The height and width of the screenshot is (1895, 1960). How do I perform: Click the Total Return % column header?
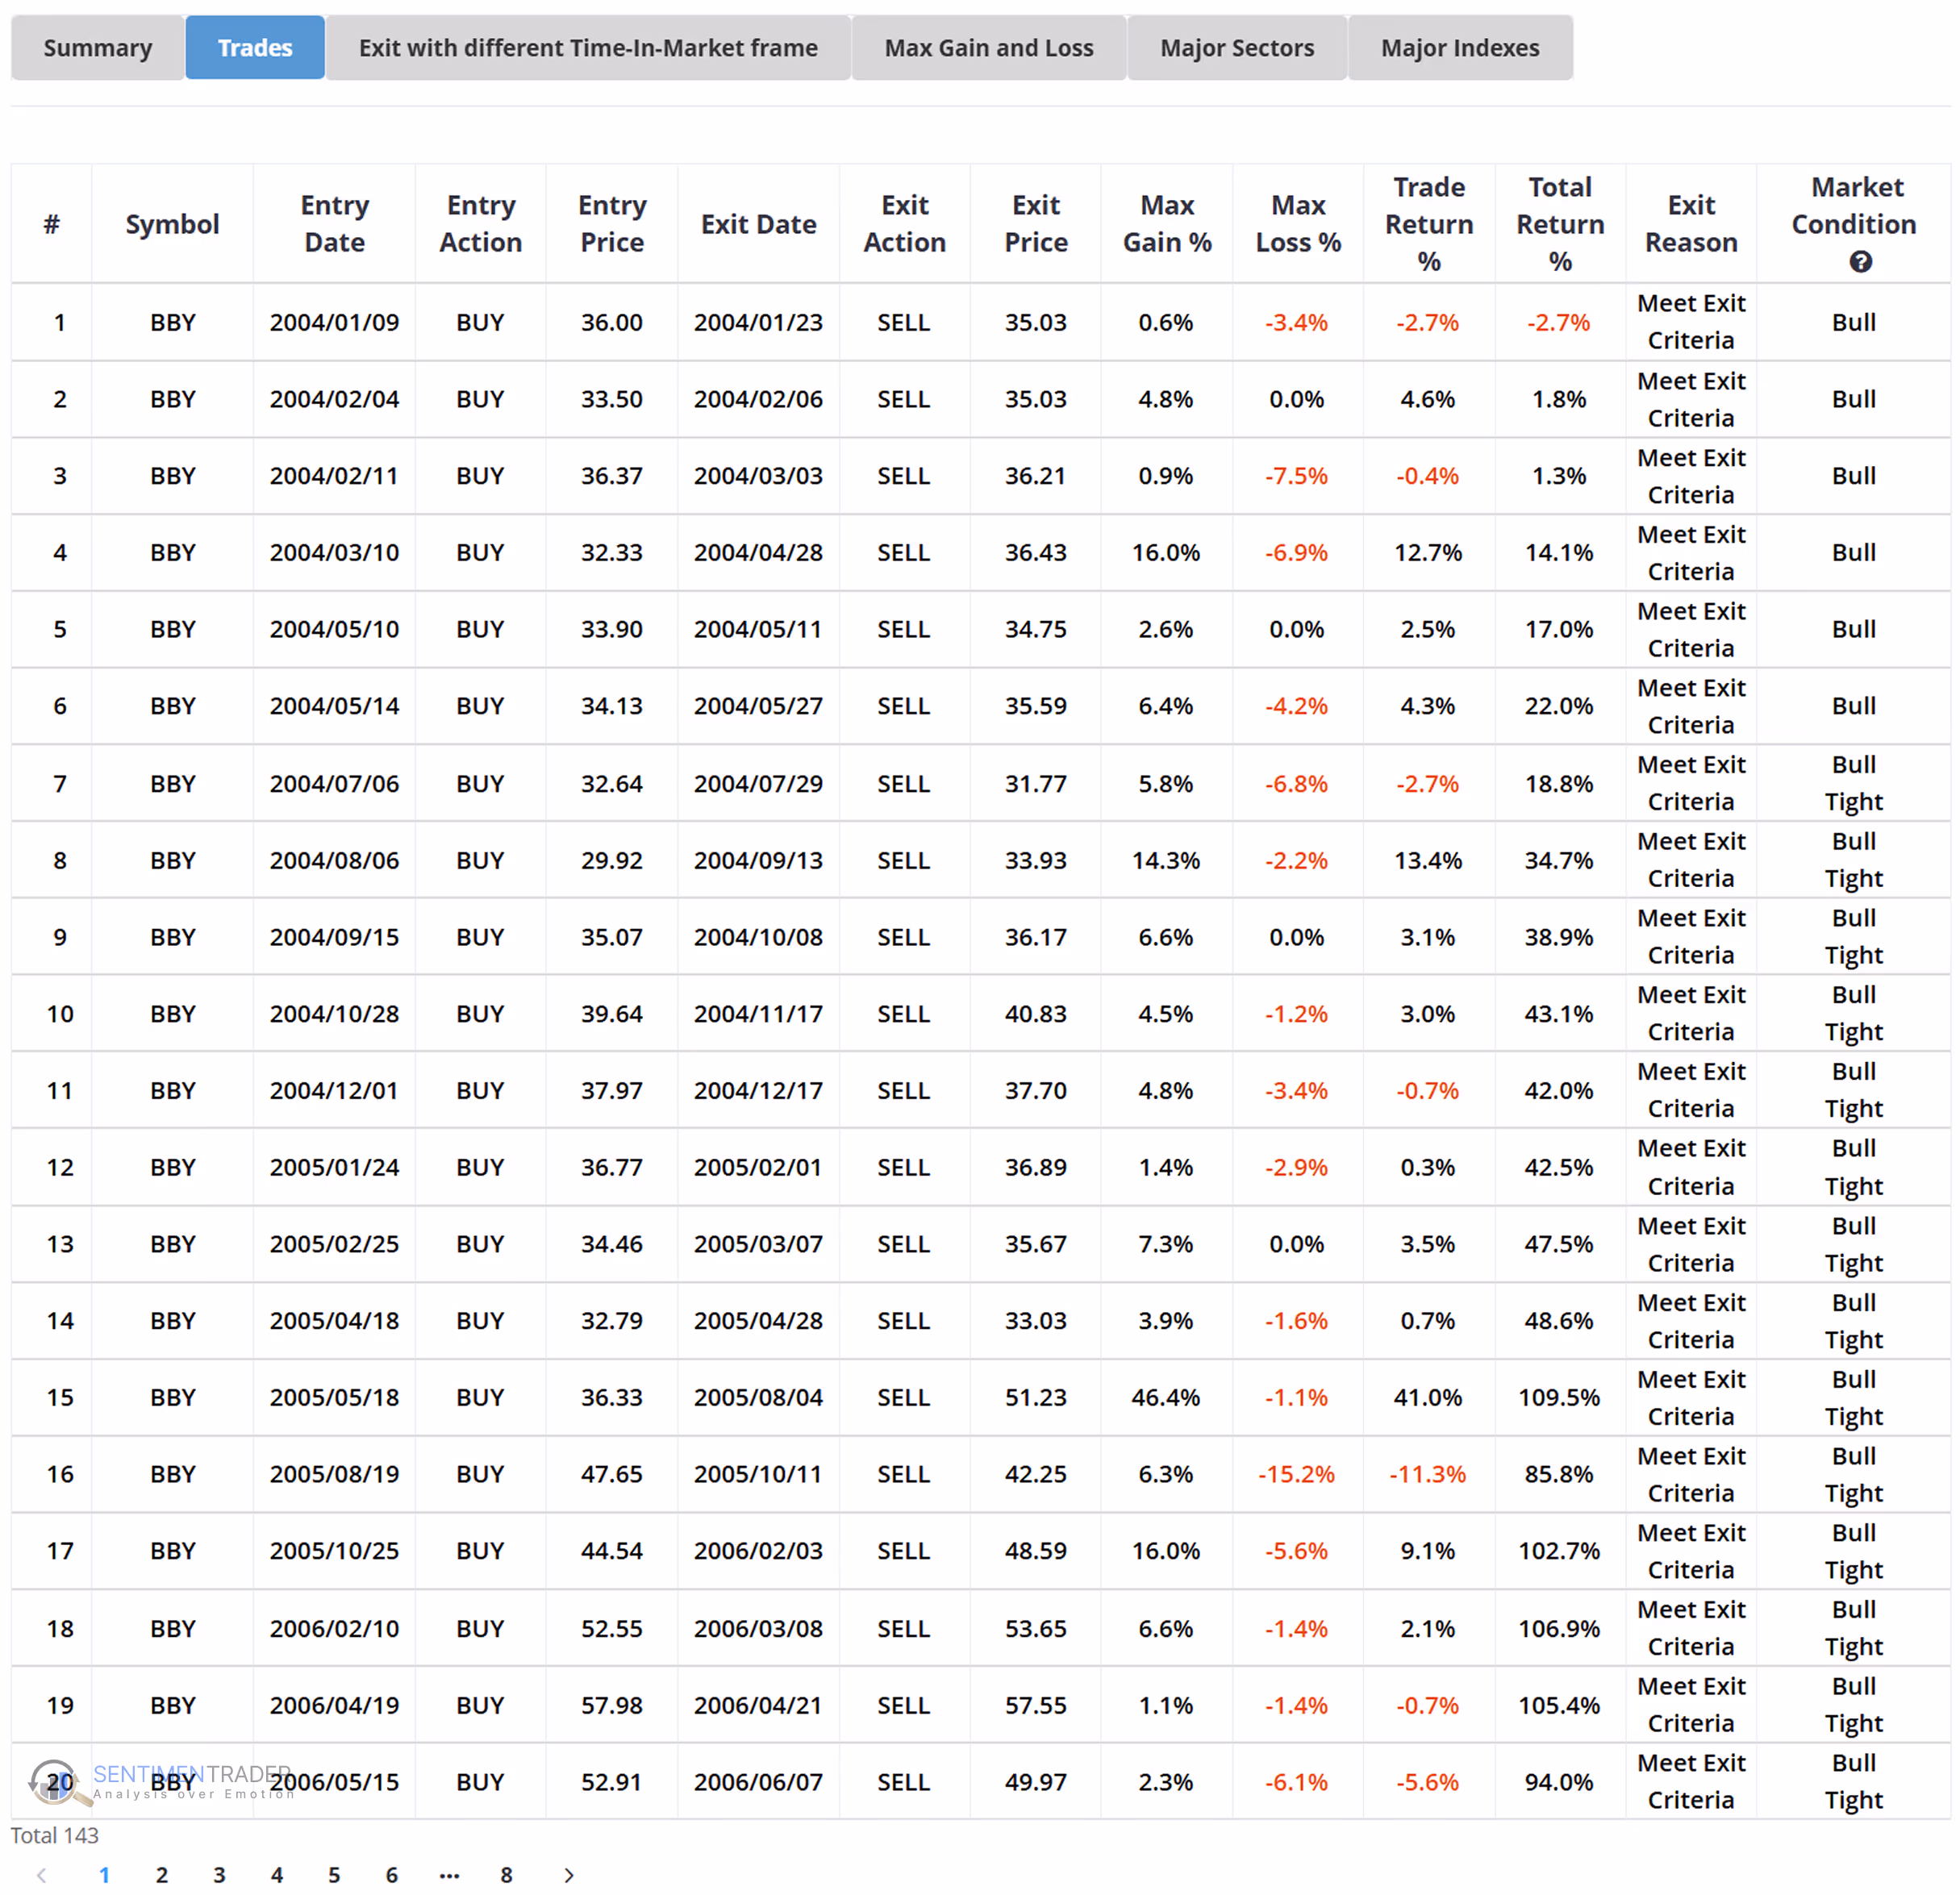pos(1559,224)
